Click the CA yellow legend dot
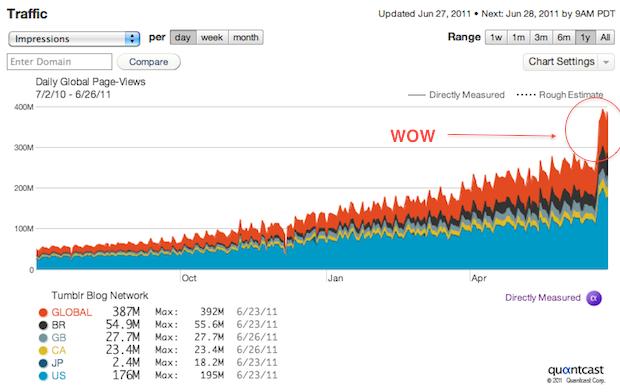Viewport: 620px width, 392px height. pos(43,350)
